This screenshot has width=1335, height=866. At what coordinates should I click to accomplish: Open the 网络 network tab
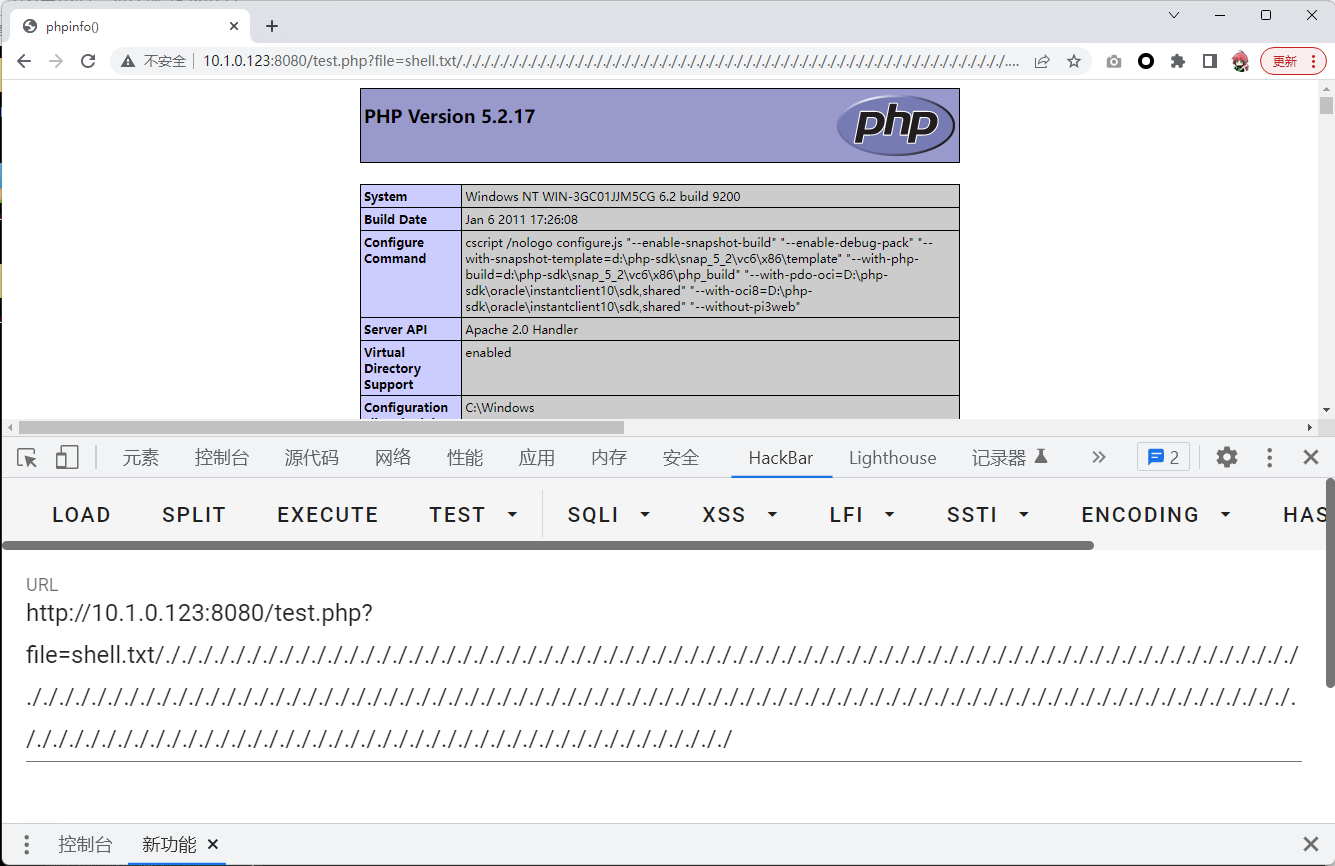[393, 458]
